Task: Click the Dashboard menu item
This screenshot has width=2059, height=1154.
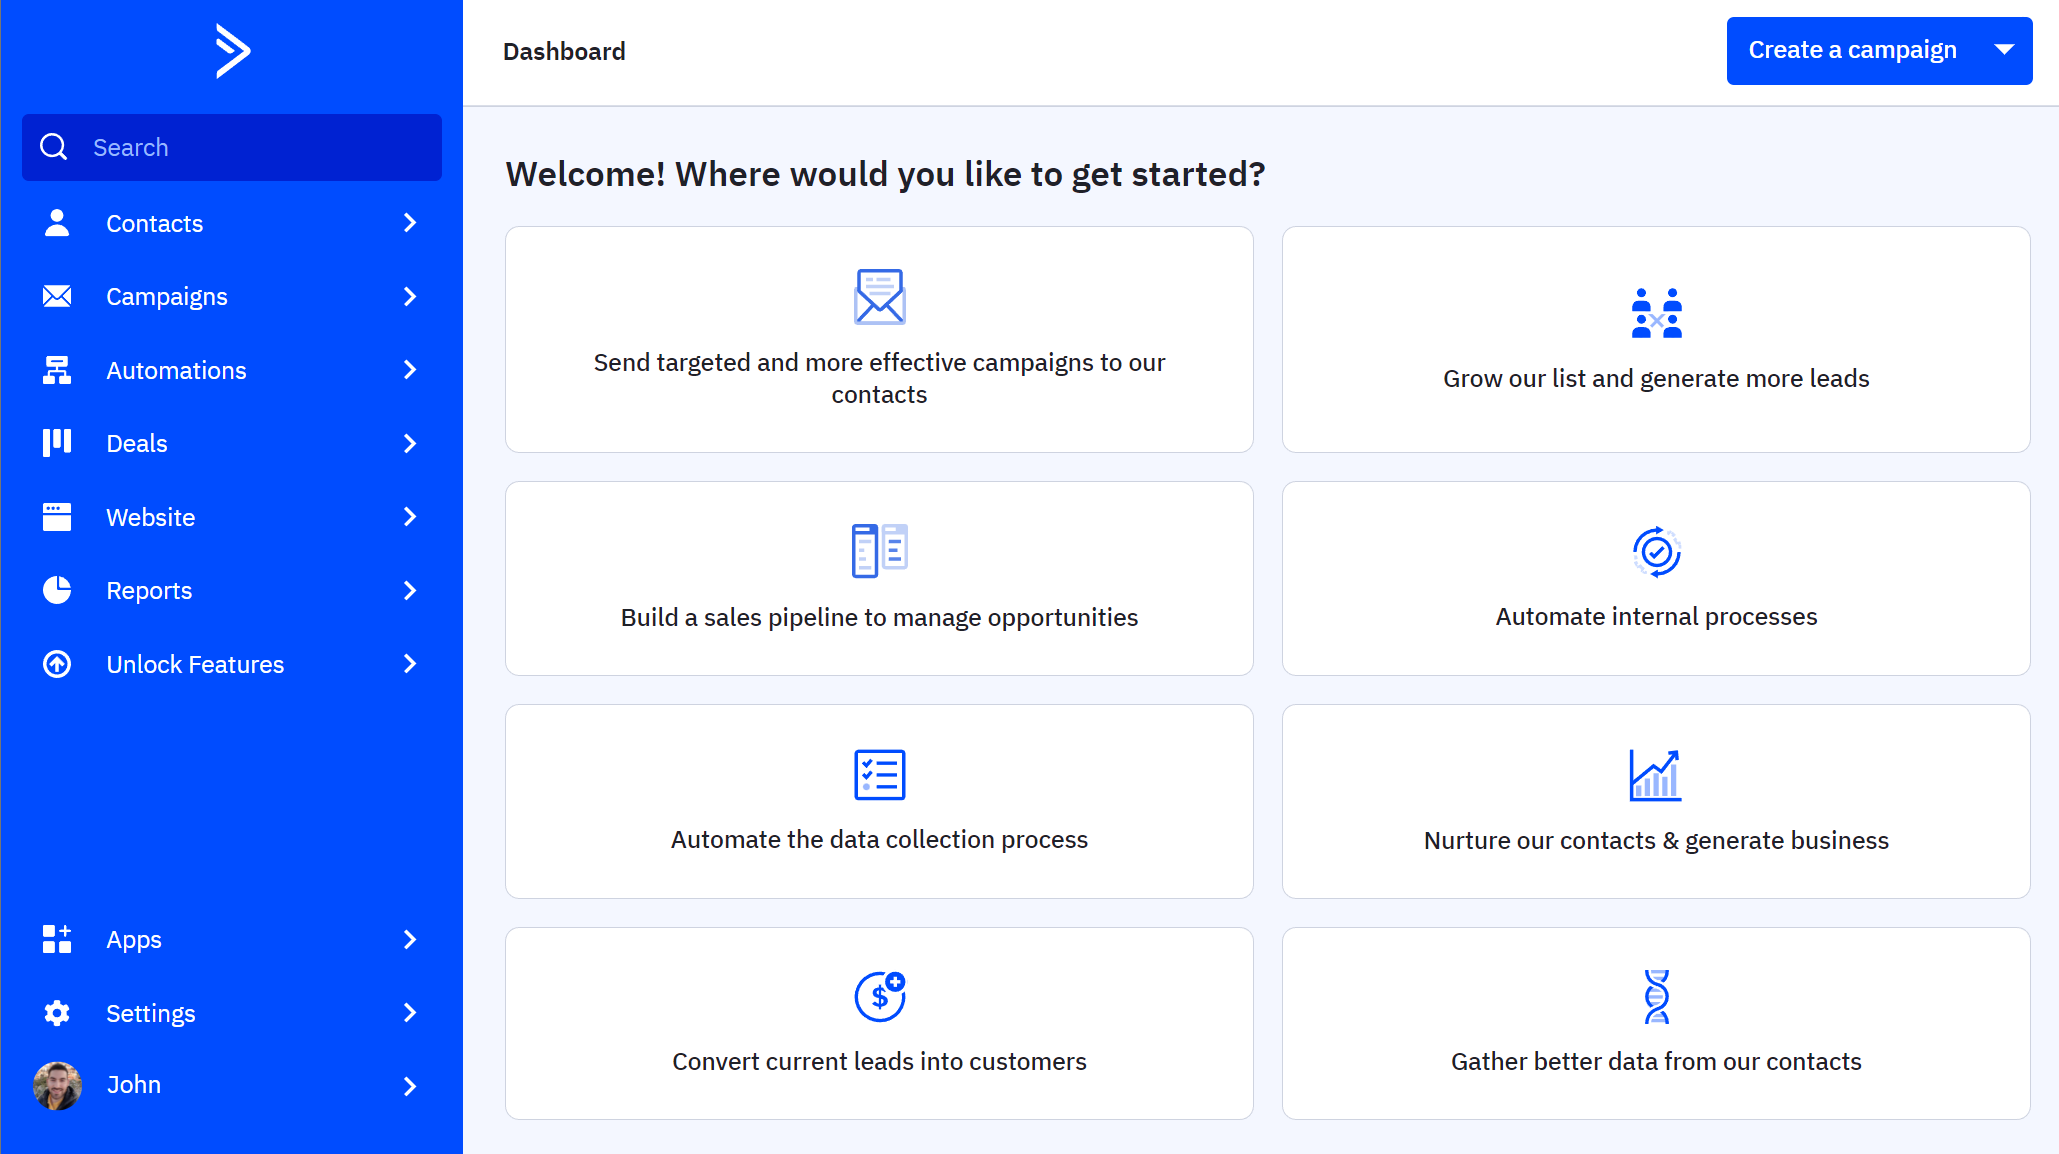Action: tap(564, 51)
